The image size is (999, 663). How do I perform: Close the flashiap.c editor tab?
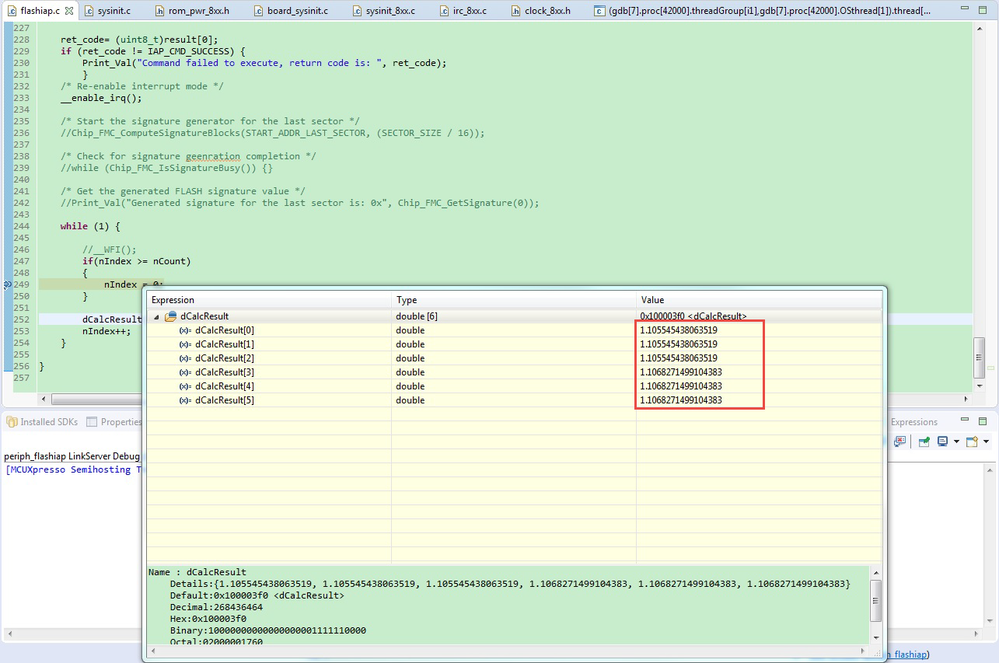(69, 11)
